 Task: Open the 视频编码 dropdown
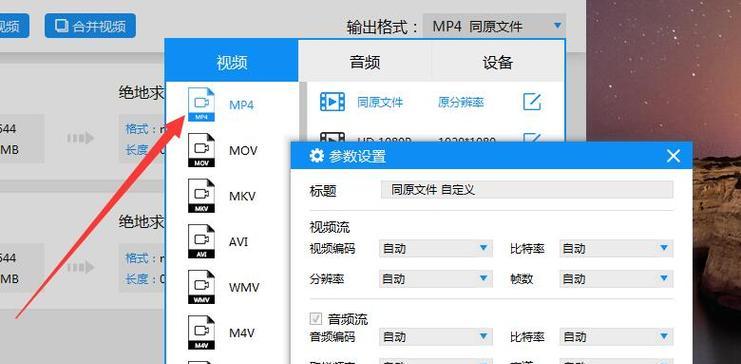[436, 248]
